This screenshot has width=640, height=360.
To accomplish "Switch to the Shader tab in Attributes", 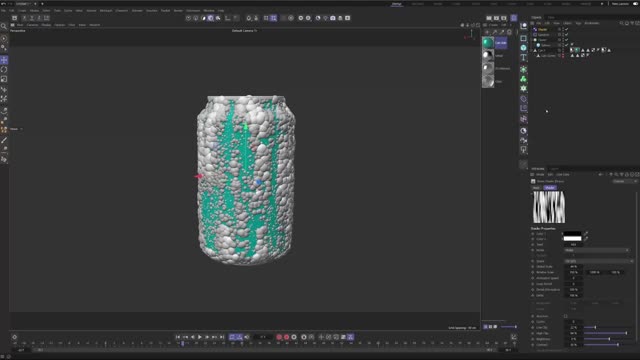I will coord(550,188).
